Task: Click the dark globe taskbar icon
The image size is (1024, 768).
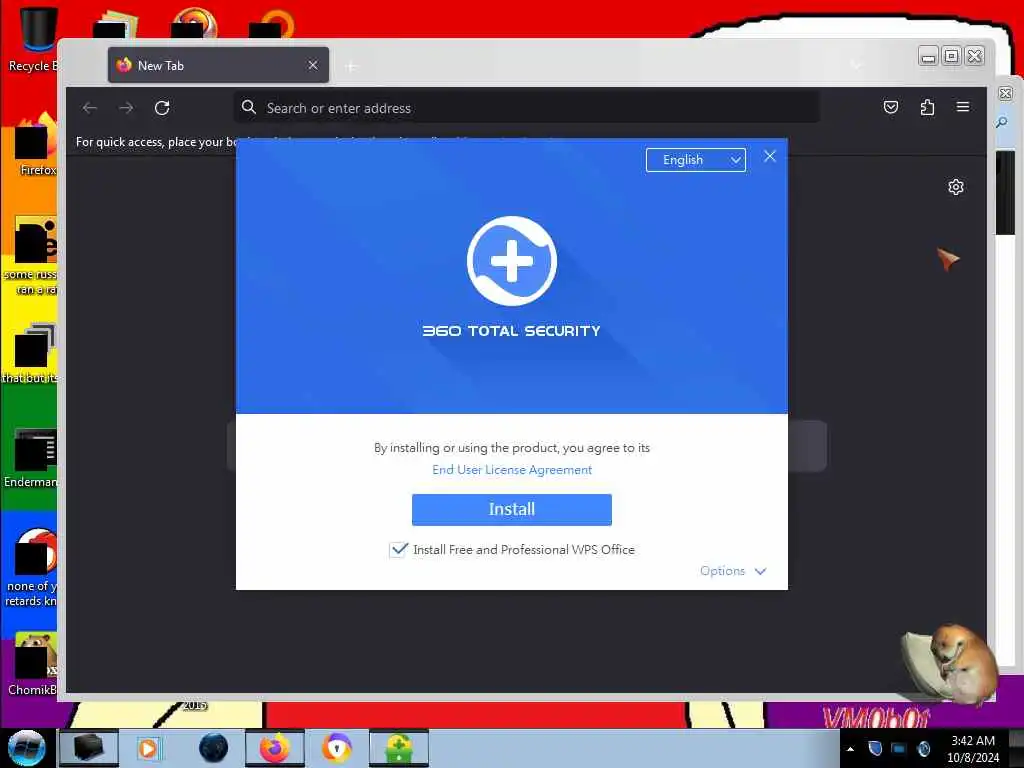Action: point(214,748)
